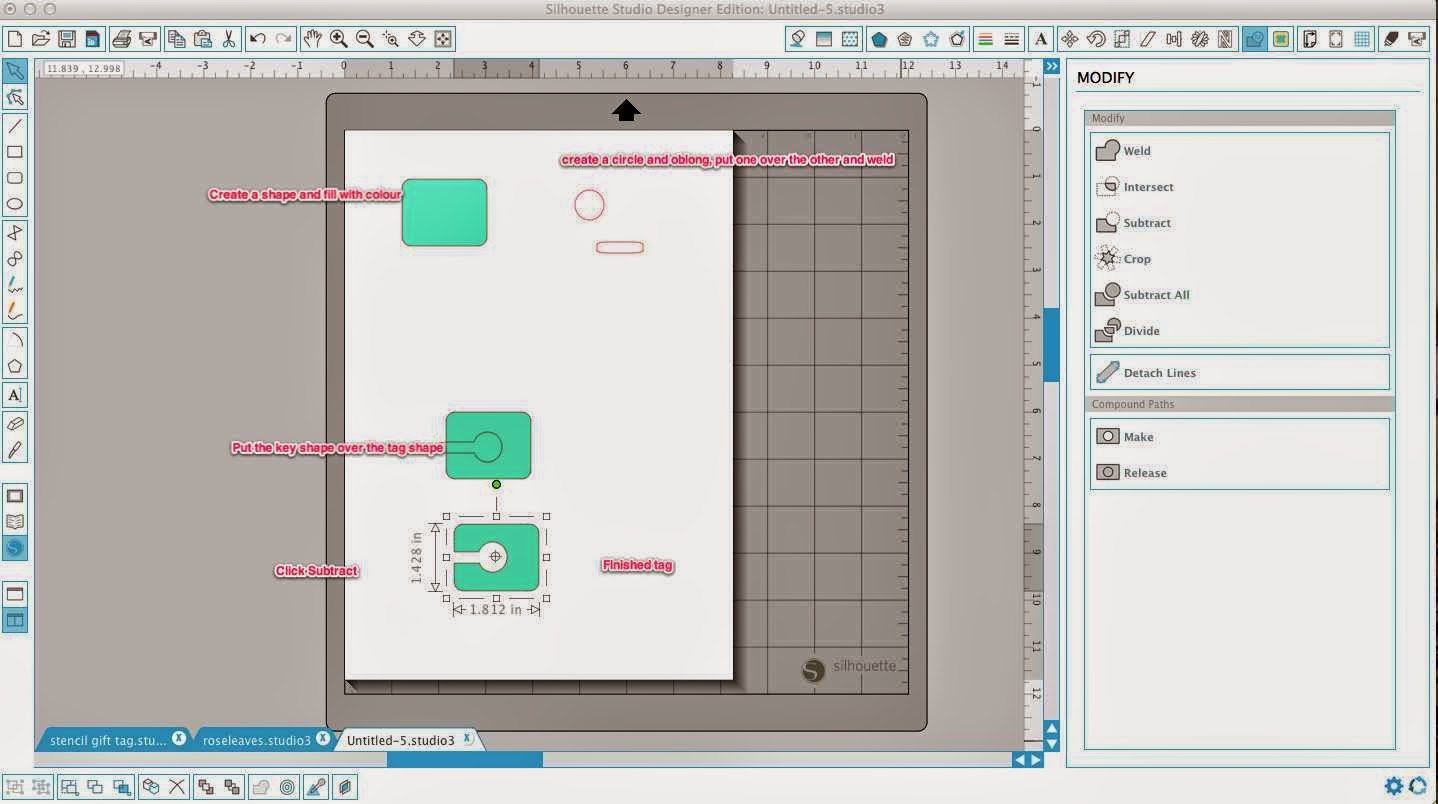Screen dimensions: 1438x804
Task: Select the Eraser tool
Action: (x=15, y=424)
